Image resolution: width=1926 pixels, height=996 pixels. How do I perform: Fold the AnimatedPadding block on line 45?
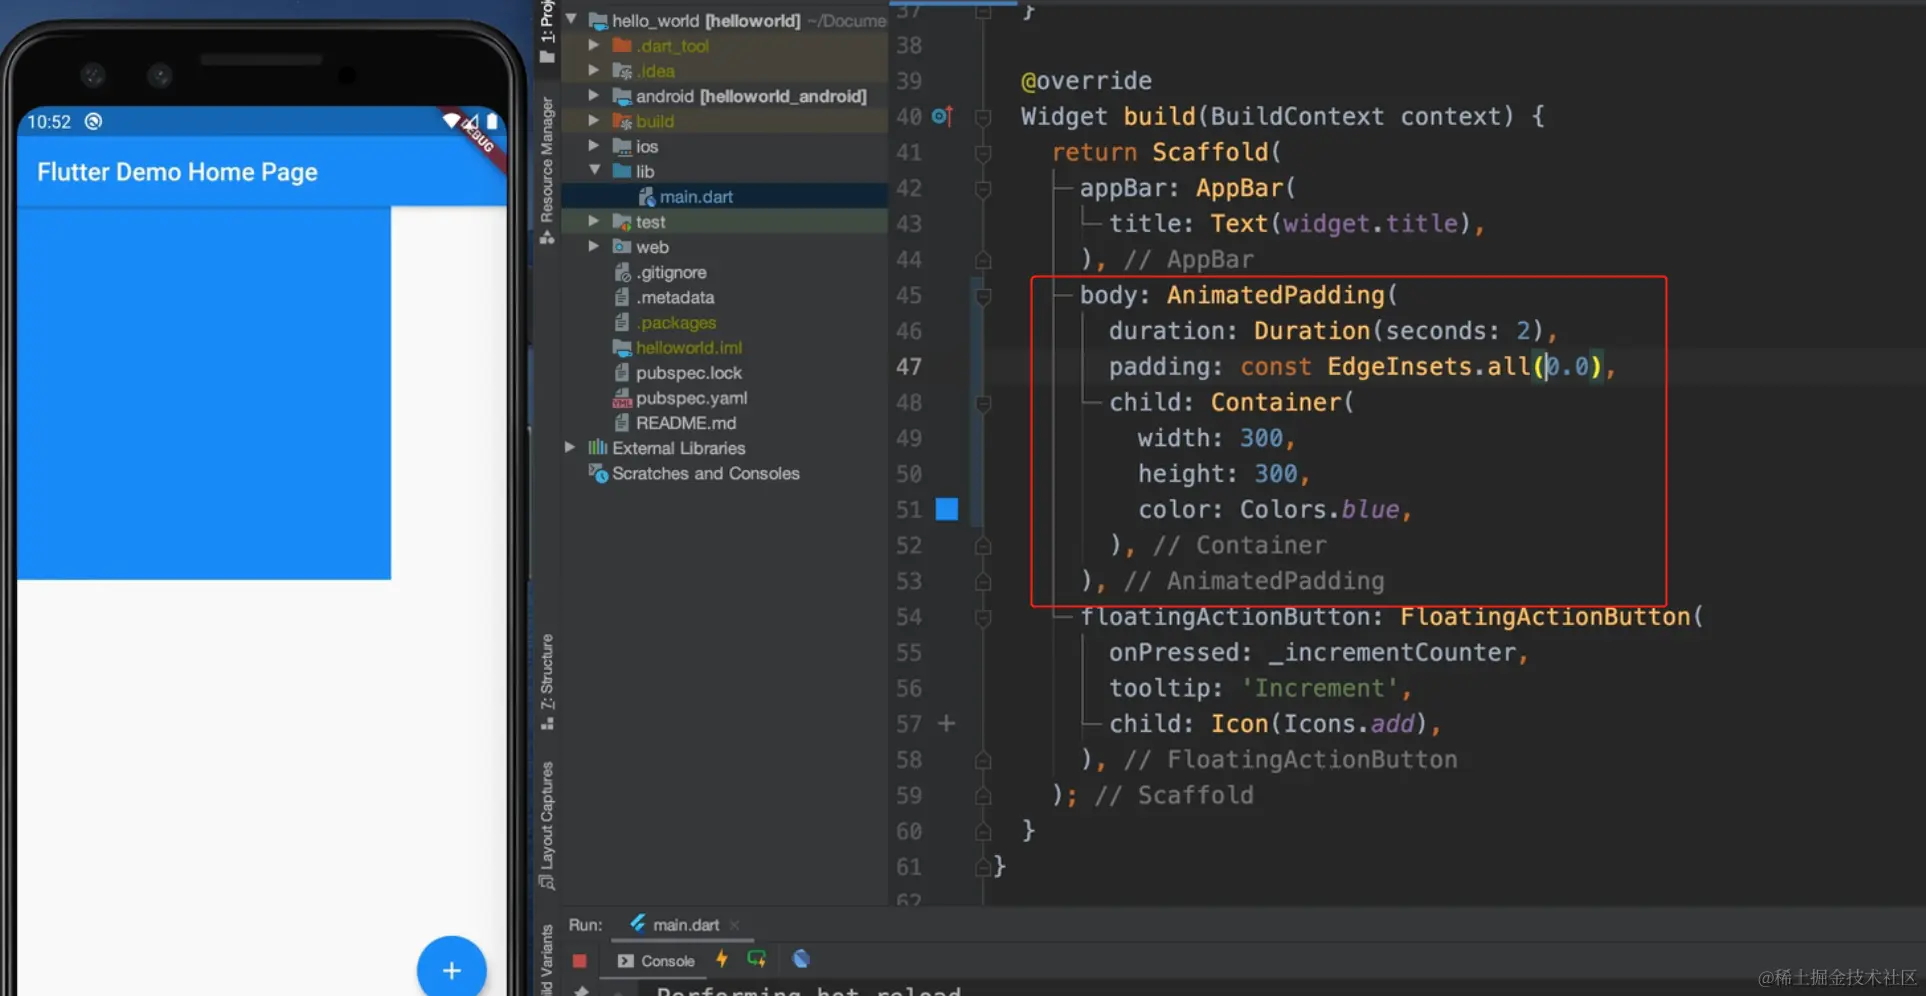coord(983,296)
